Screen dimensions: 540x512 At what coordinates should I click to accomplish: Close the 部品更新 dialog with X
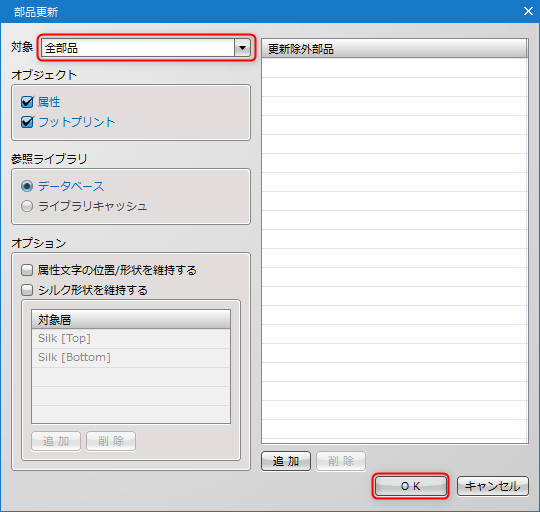pyautogui.click(x=528, y=11)
